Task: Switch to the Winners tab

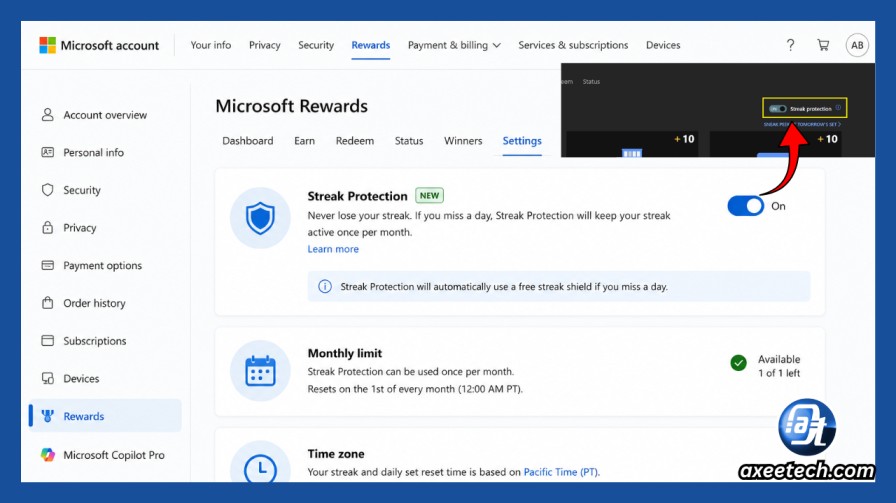Action: point(463,141)
